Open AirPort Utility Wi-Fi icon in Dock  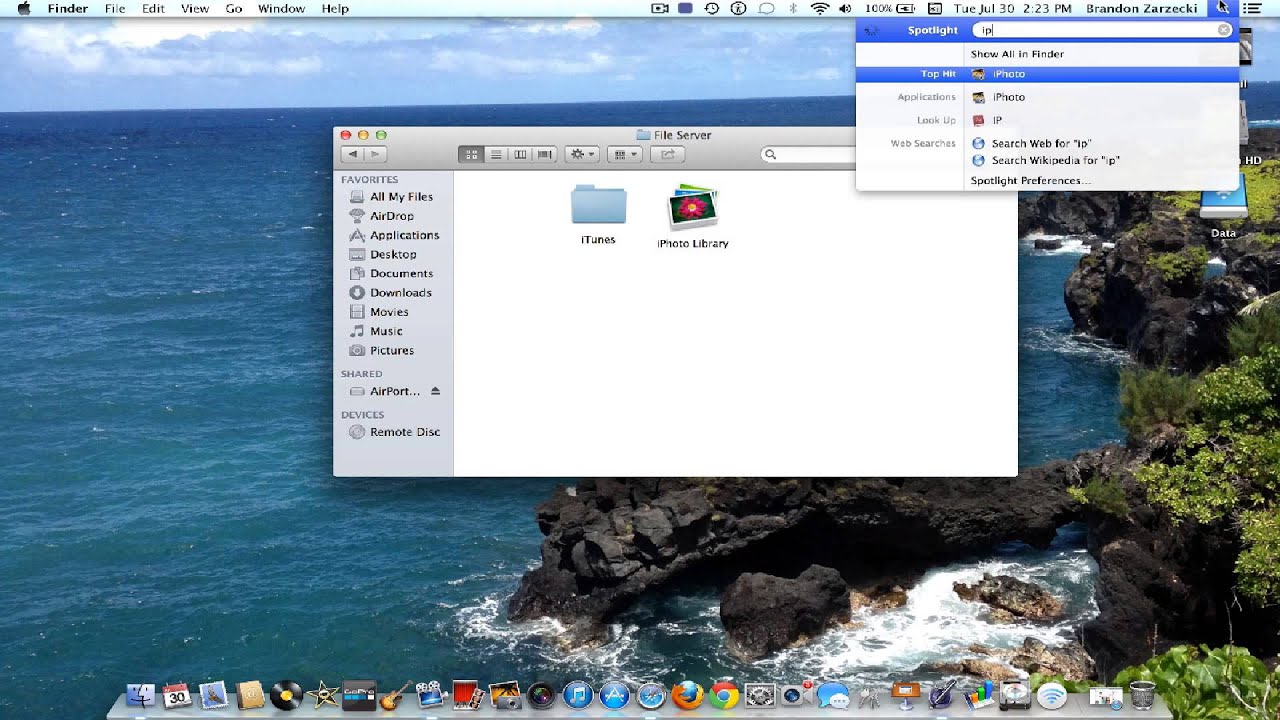[1051, 695]
